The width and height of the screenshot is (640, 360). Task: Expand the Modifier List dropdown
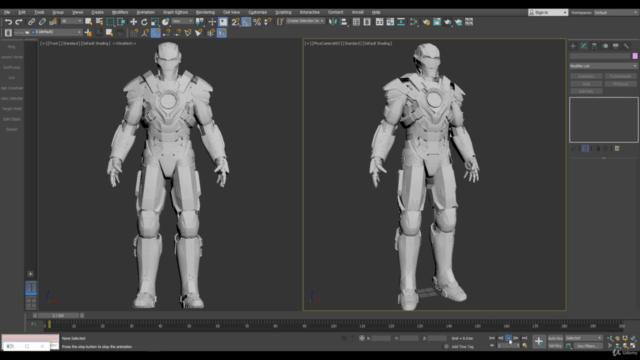coord(603,66)
